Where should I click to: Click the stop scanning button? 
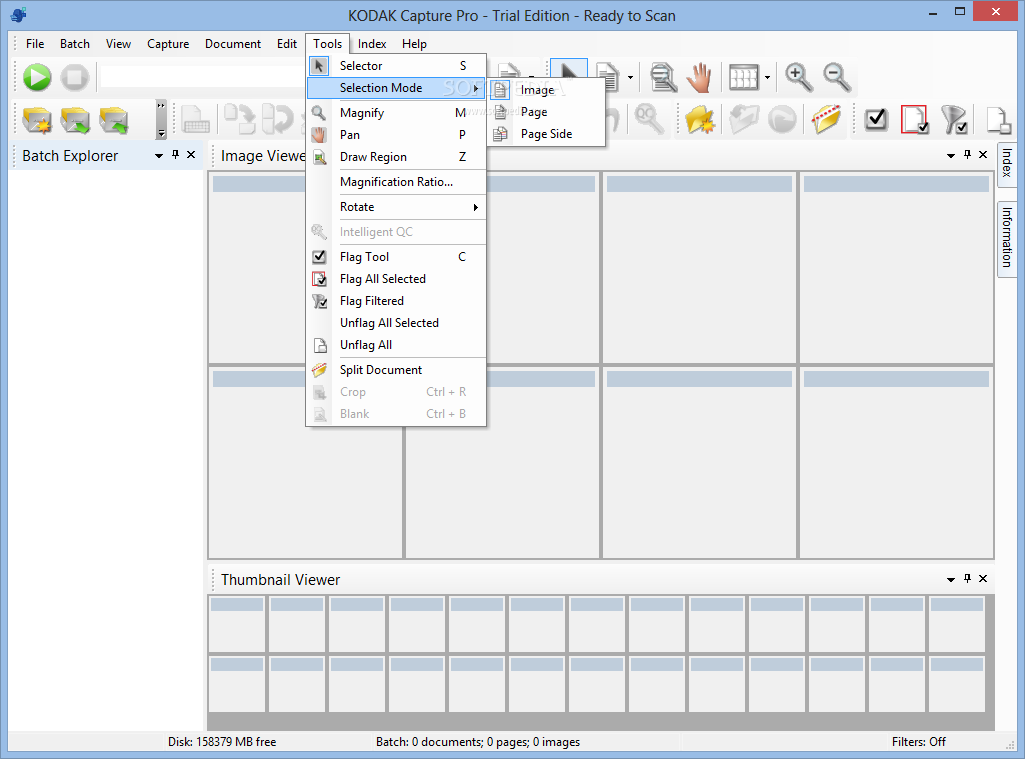pos(75,77)
